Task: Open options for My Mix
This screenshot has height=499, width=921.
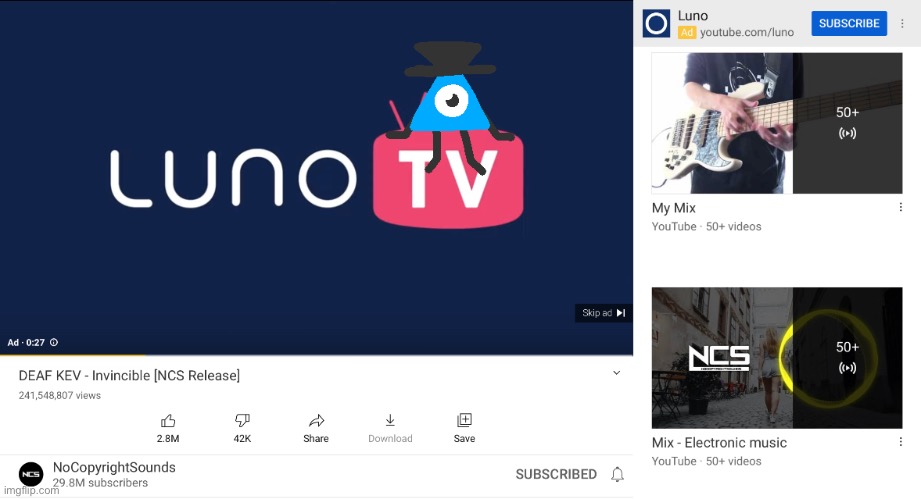Action: [900, 207]
